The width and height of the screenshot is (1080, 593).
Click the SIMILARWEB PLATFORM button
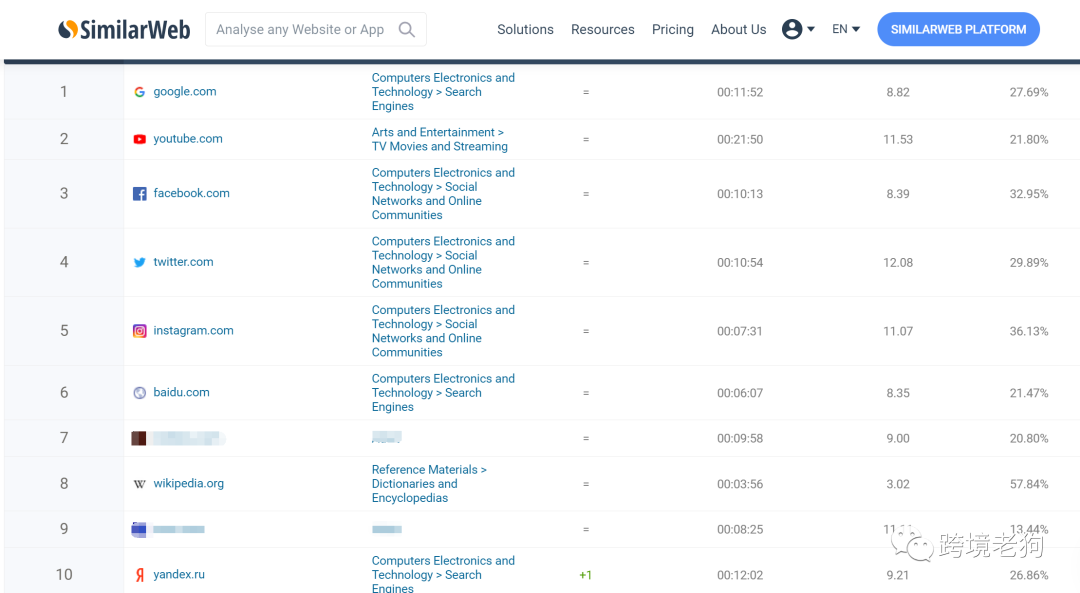point(958,30)
